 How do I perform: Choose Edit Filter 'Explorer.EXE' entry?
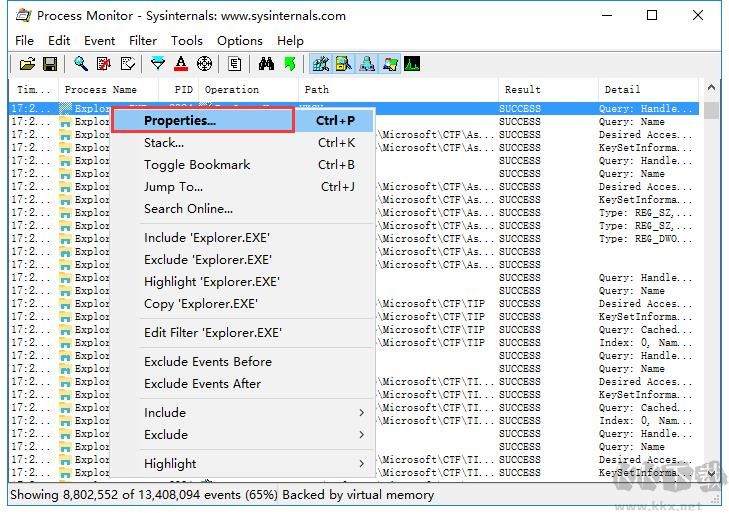click(242, 333)
